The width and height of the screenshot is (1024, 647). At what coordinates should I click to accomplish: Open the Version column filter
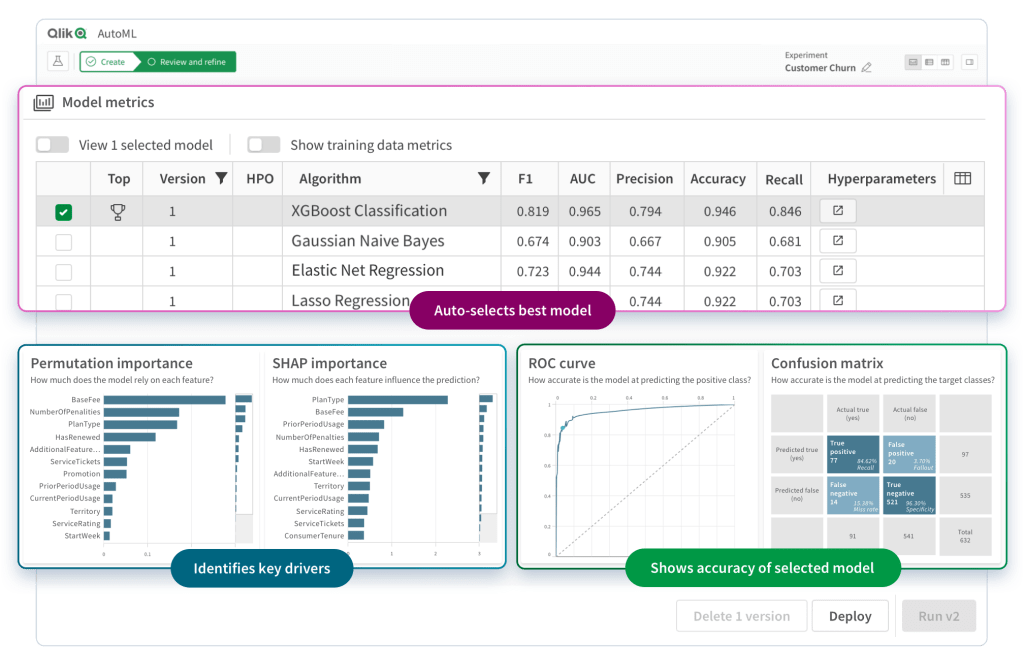222,179
